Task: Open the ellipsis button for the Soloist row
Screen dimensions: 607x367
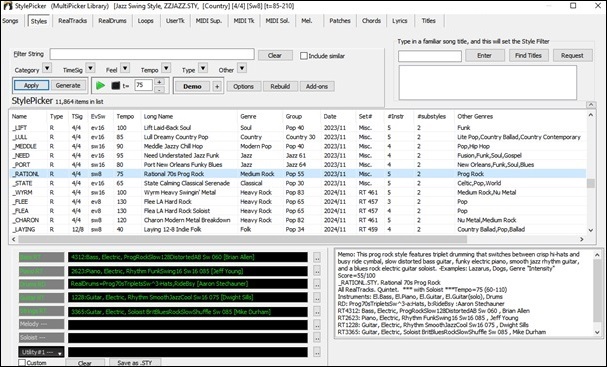Action: click(x=317, y=338)
